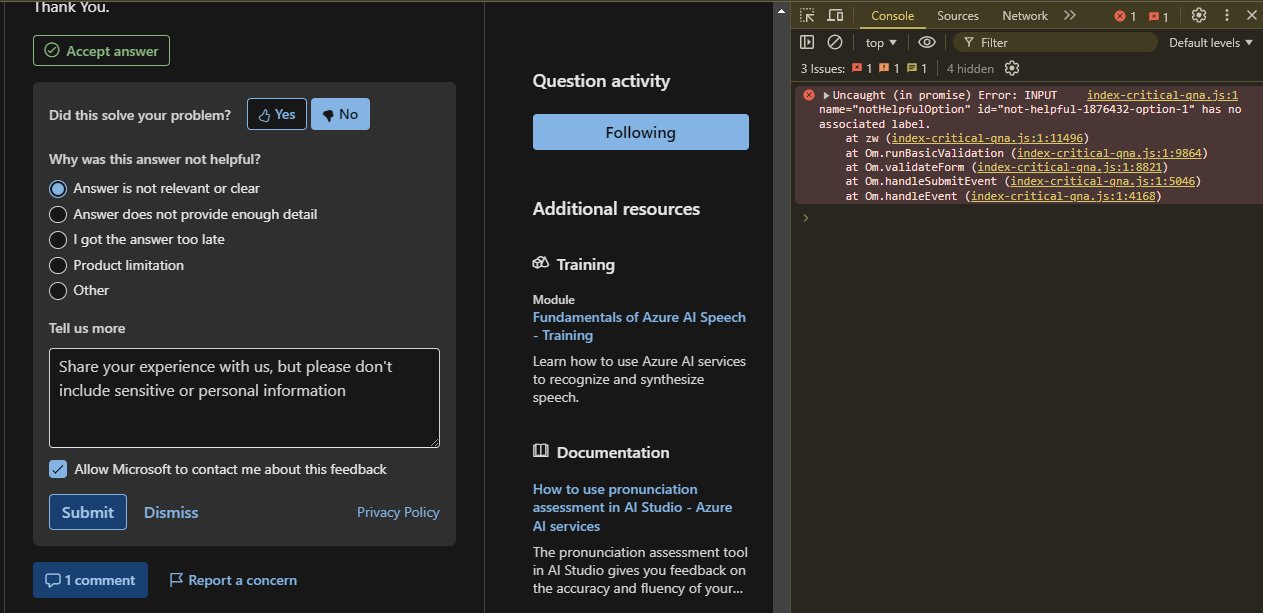The height and width of the screenshot is (613, 1263).
Task: Open stack link index-critical-qna.js:1:4168
Action: pyautogui.click(x=1065, y=196)
